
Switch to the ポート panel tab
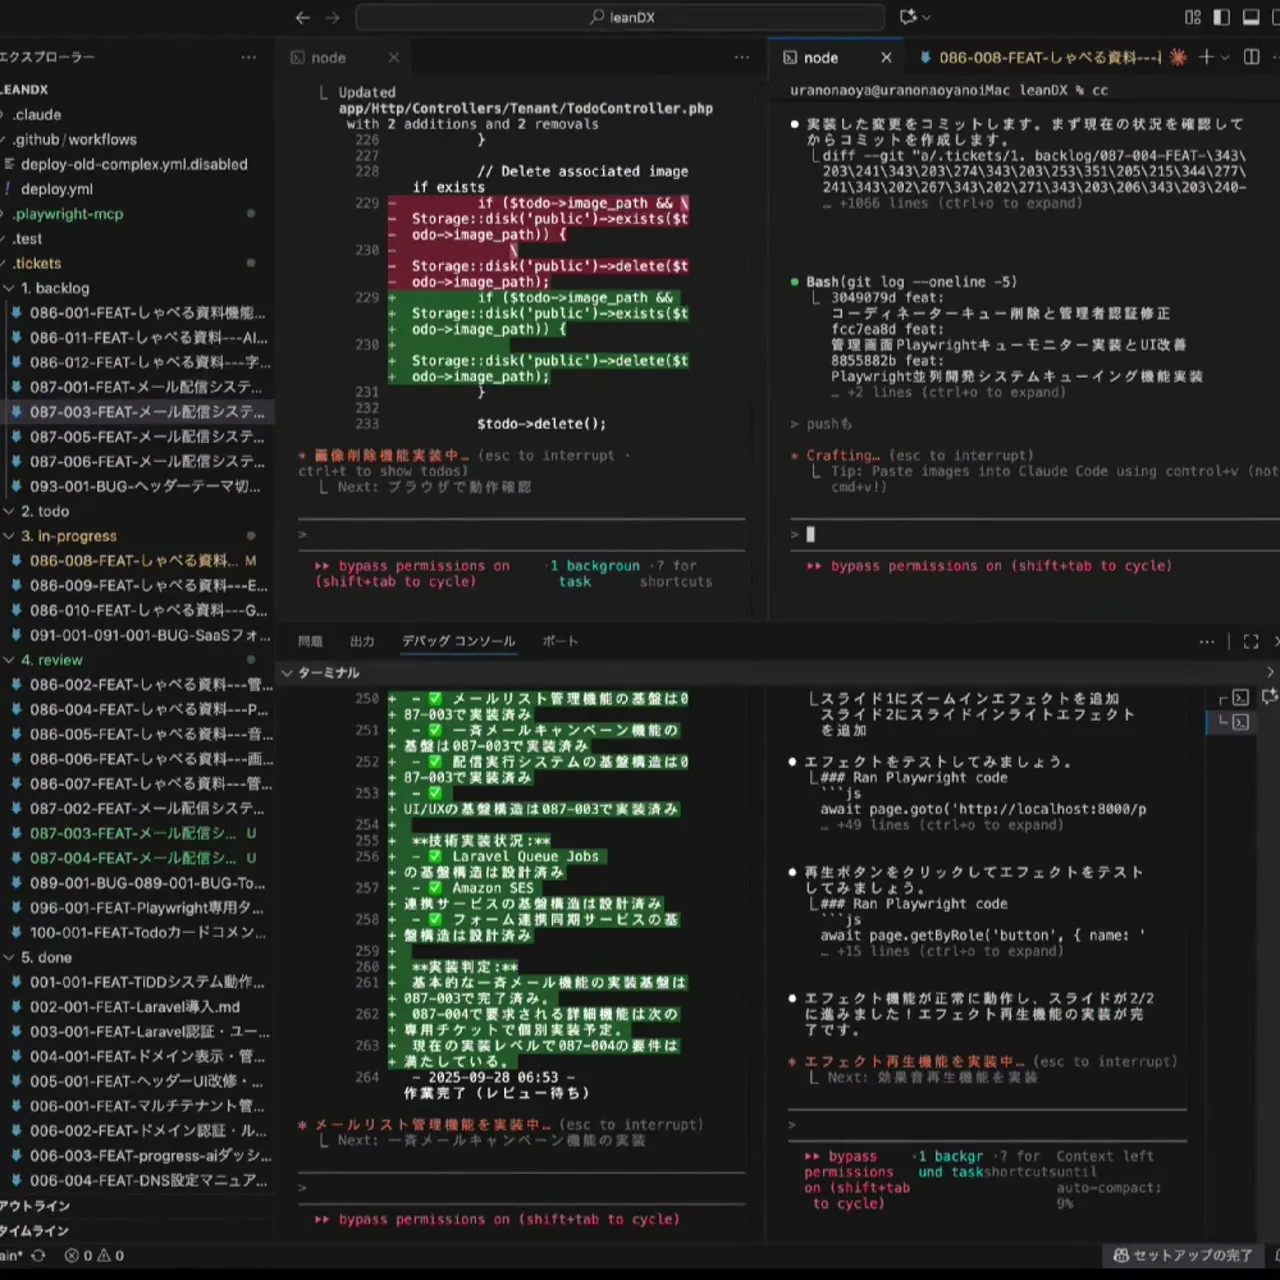coord(560,641)
